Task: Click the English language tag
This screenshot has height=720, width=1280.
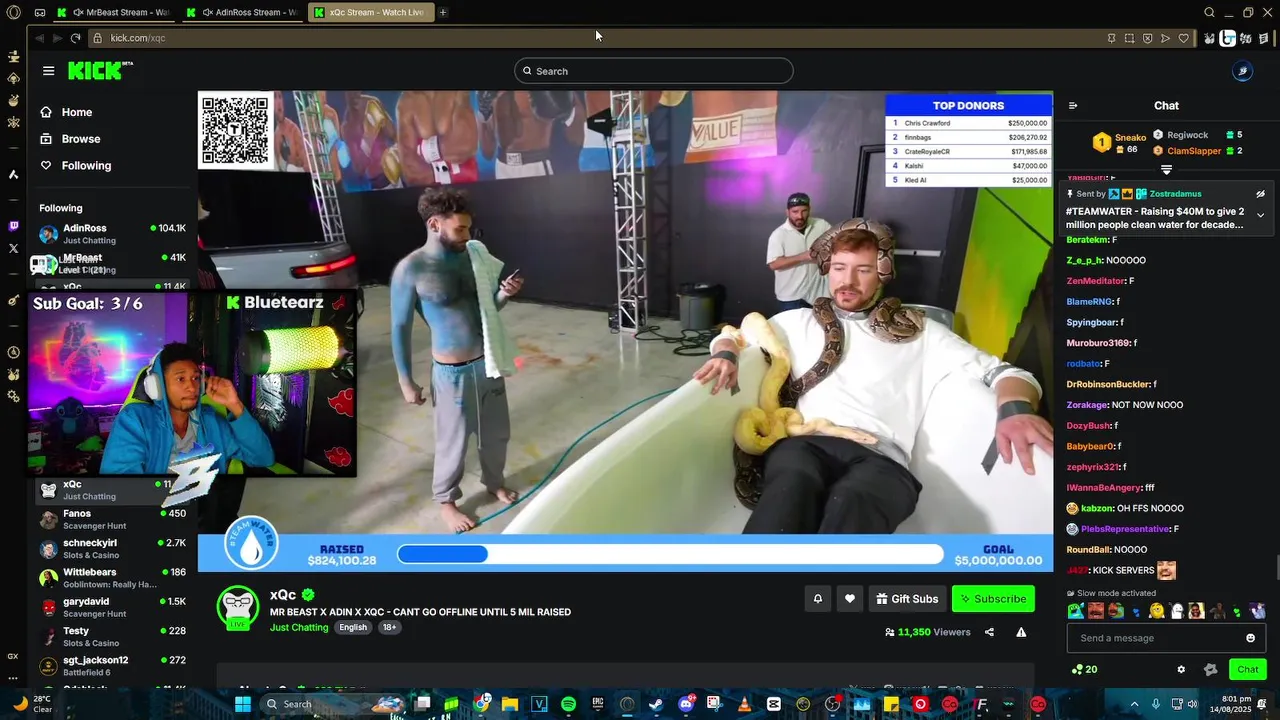Action: pyautogui.click(x=353, y=627)
